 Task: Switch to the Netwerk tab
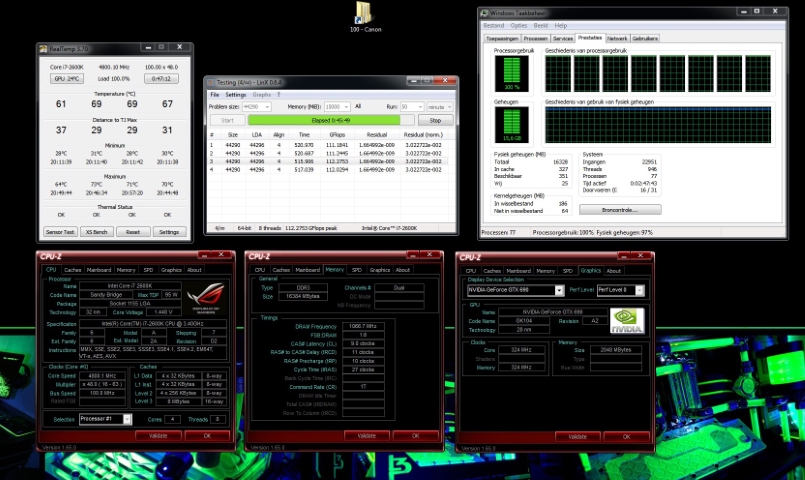click(617, 39)
